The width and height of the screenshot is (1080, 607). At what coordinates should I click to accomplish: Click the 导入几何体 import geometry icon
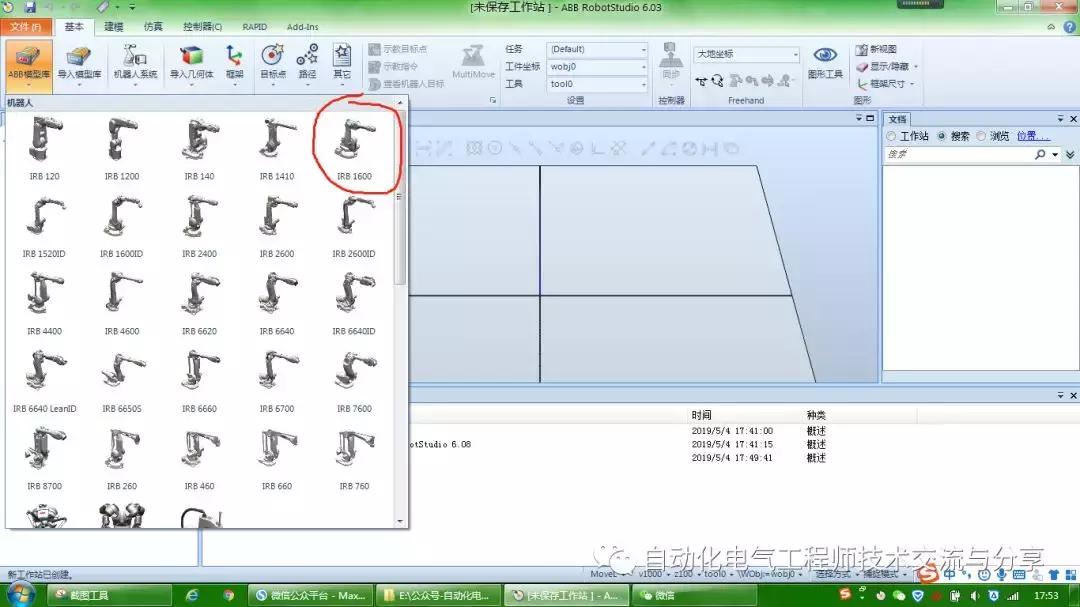coord(191,62)
